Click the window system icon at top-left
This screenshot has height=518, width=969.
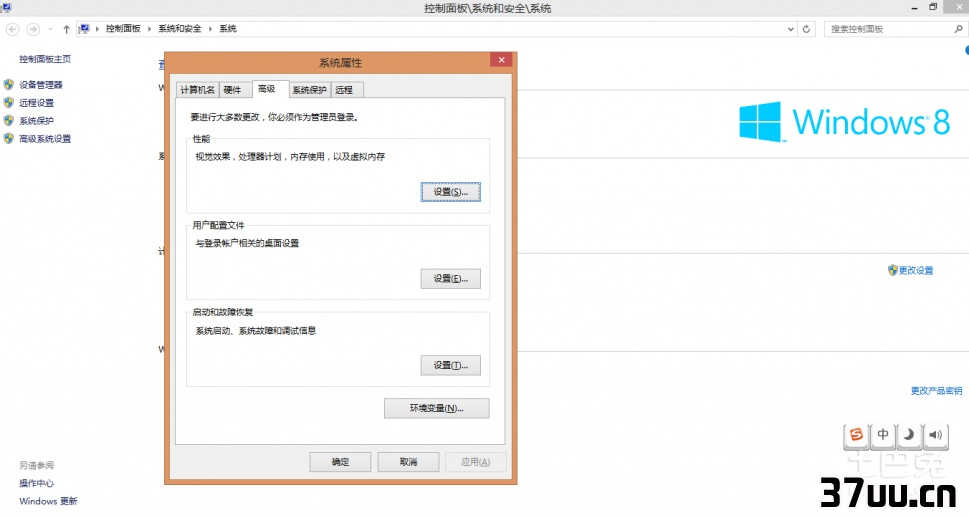[x=6, y=8]
